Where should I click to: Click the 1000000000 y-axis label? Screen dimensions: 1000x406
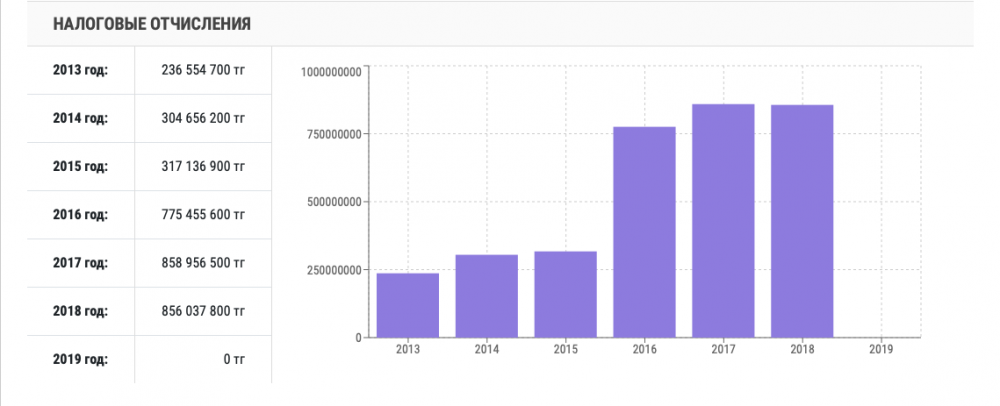pyautogui.click(x=331, y=70)
